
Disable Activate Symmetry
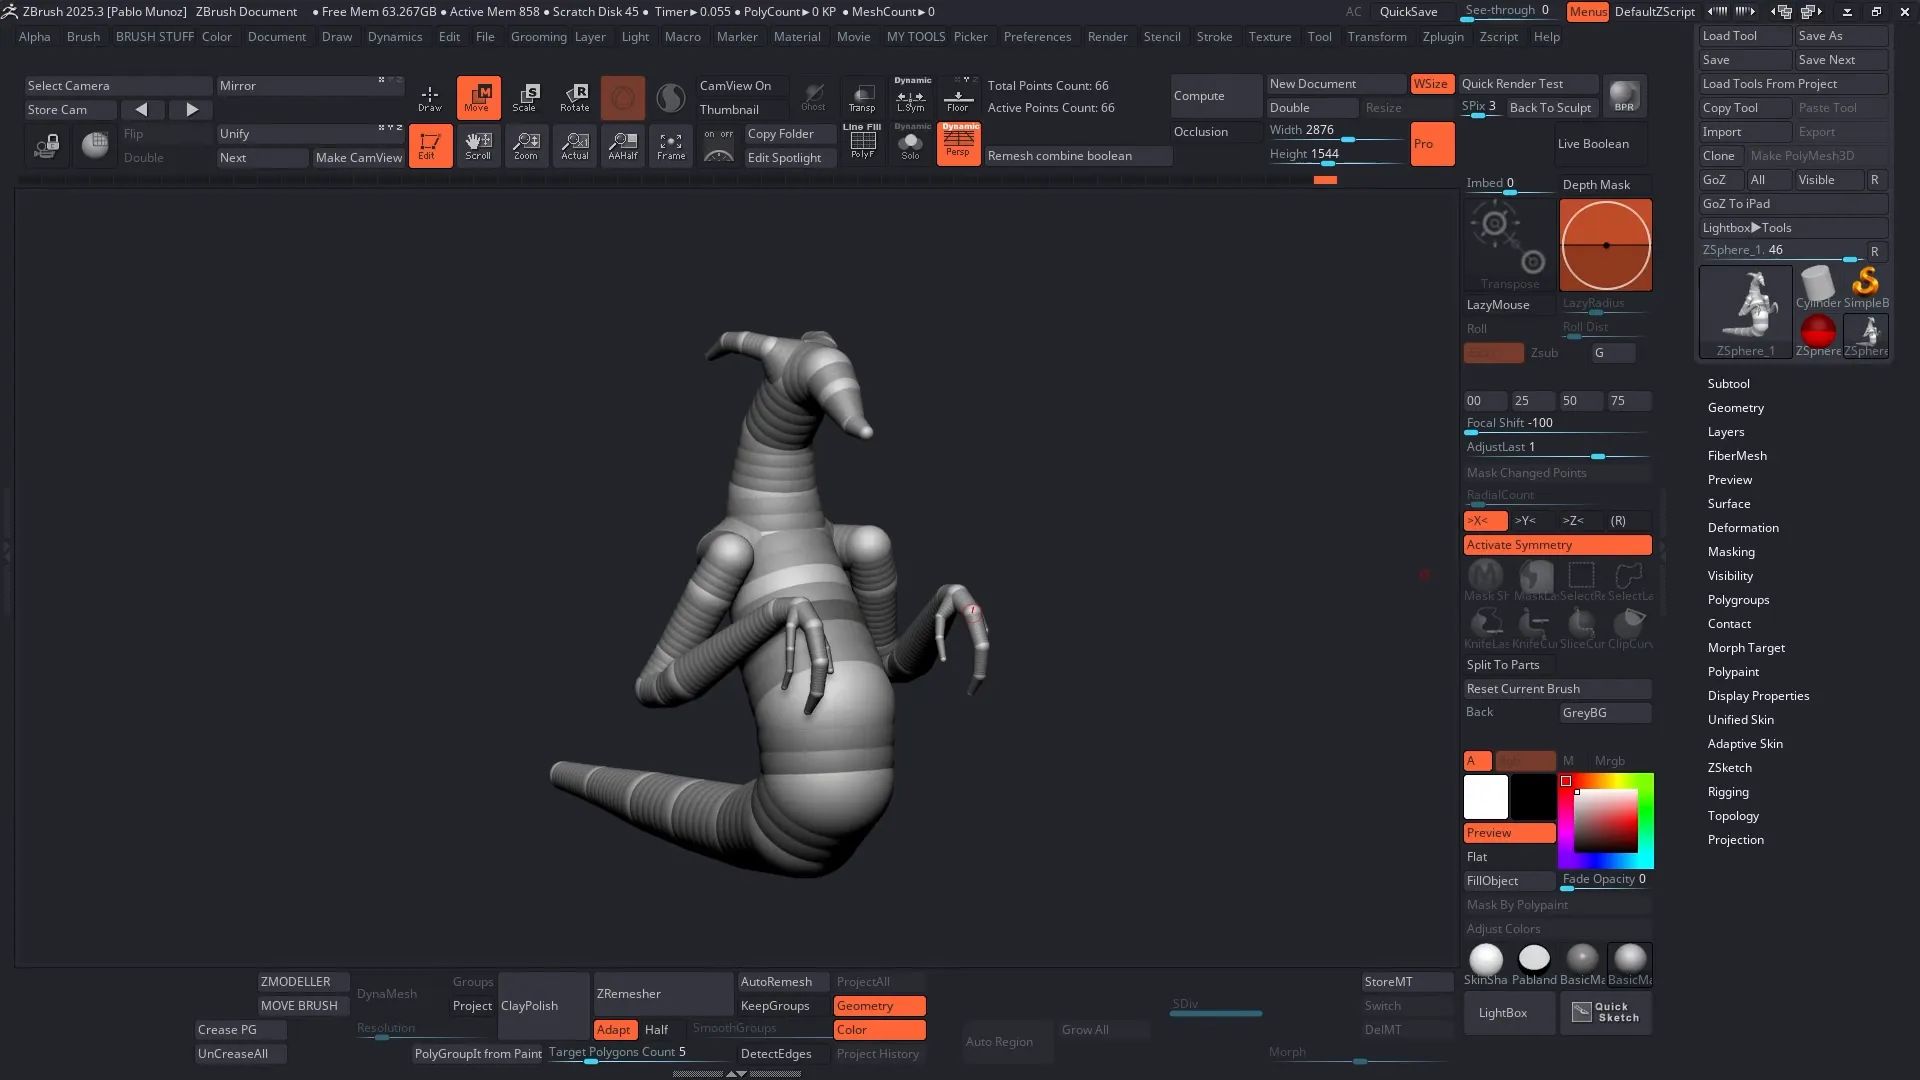click(1556, 545)
